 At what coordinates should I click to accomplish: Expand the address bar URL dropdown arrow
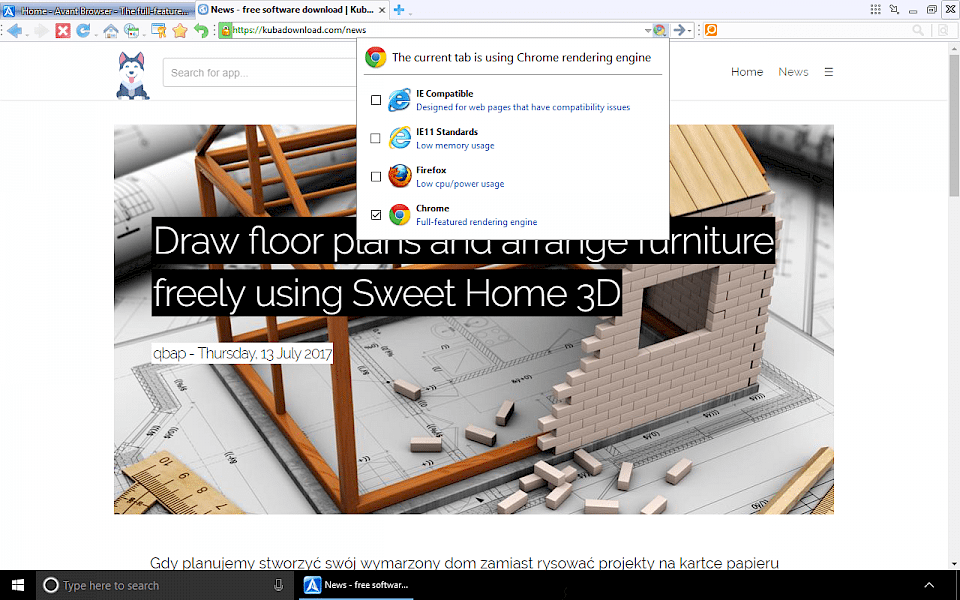[648, 31]
